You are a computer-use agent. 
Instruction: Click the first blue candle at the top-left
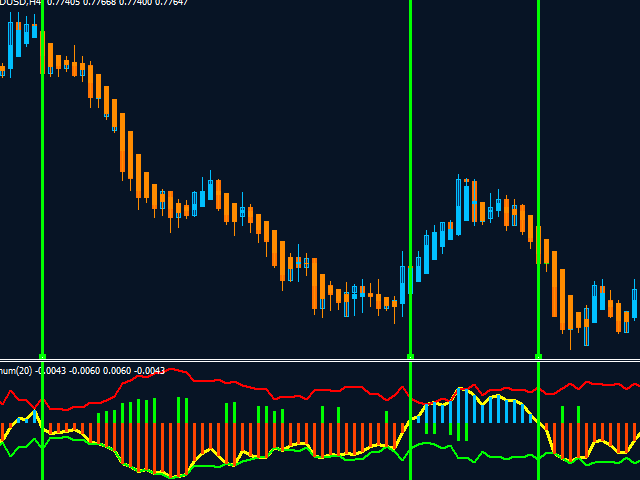(11, 44)
